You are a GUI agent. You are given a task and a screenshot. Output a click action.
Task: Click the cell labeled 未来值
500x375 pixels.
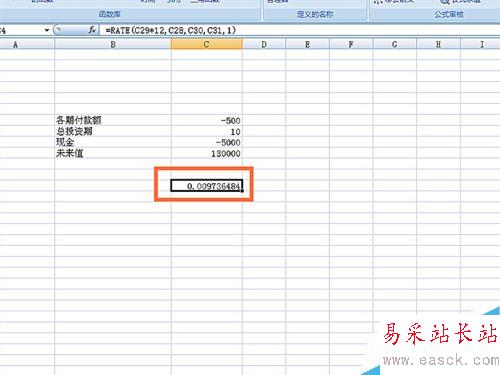(x=113, y=153)
